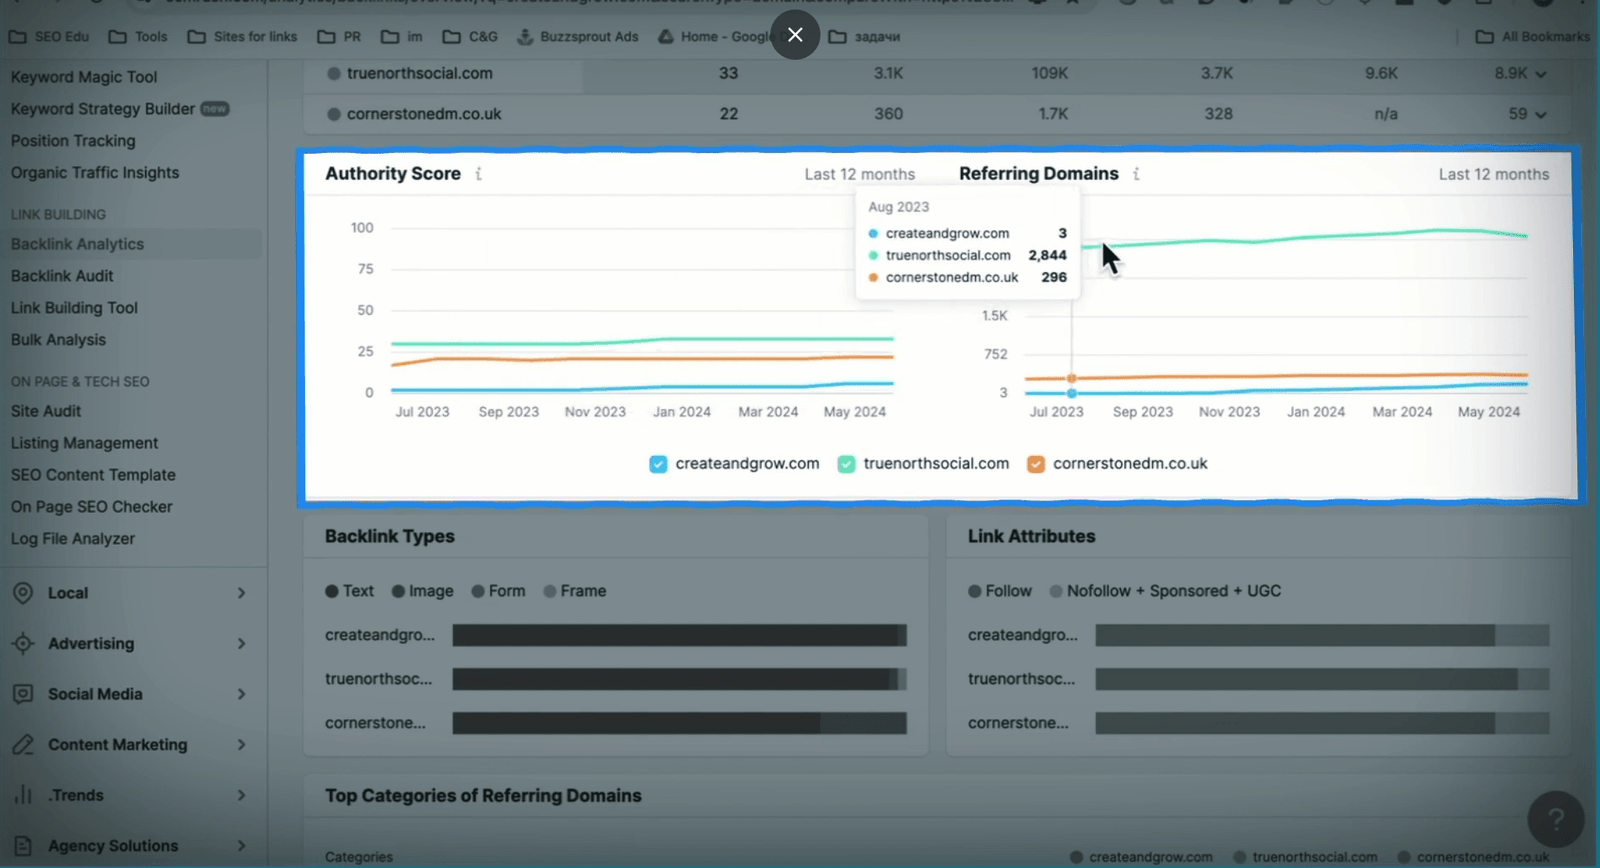Open the C&G bookmark folder
Screen dimensions: 1600x868
coord(470,37)
